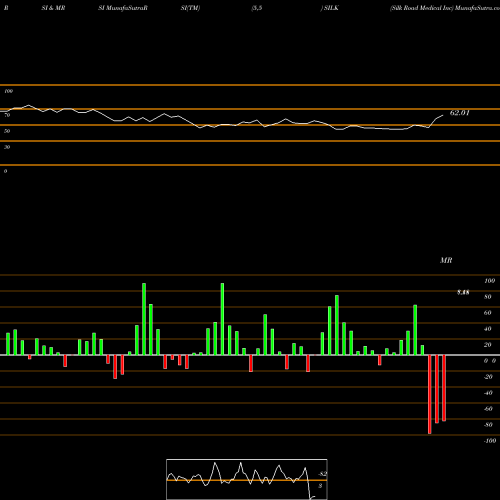Click the 60 axis label on MR chart
500x500 pixels.
(x=488, y=313)
